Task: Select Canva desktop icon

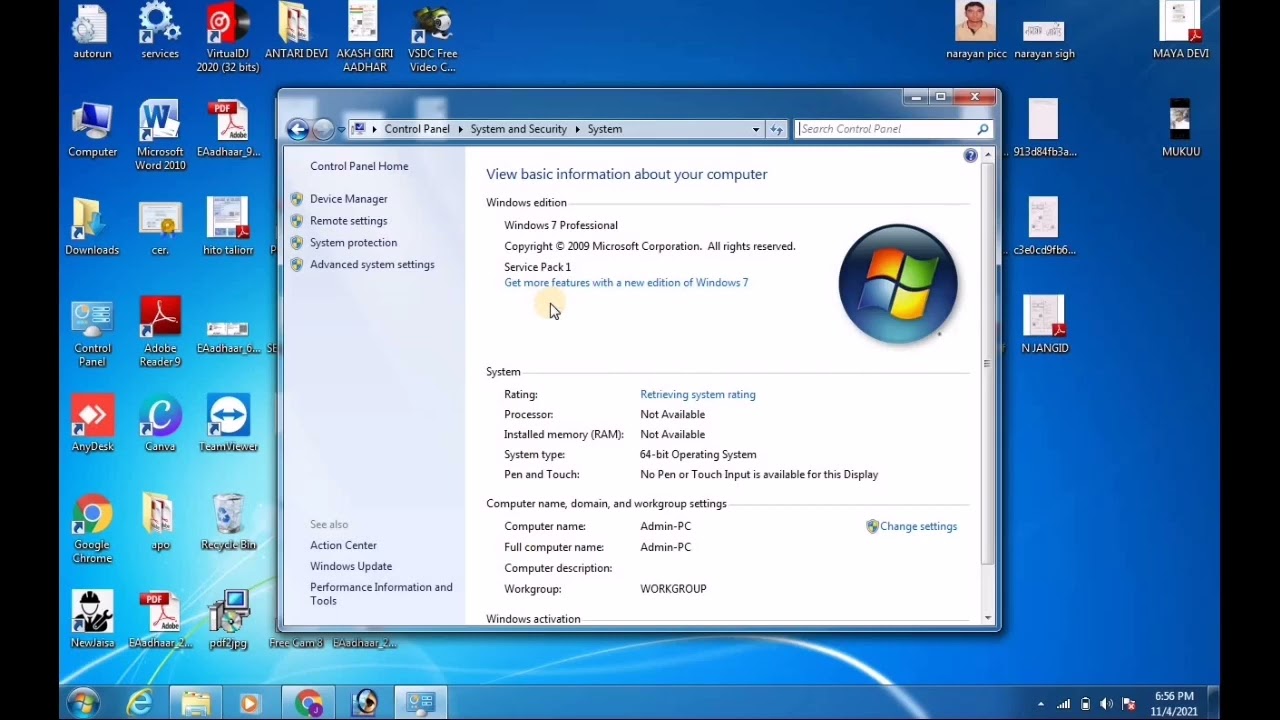Action: pyautogui.click(x=160, y=424)
